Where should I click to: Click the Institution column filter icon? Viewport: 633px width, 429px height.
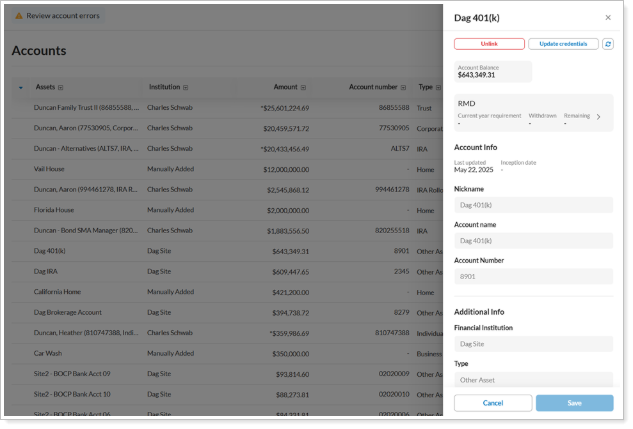click(x=186, y=87)
